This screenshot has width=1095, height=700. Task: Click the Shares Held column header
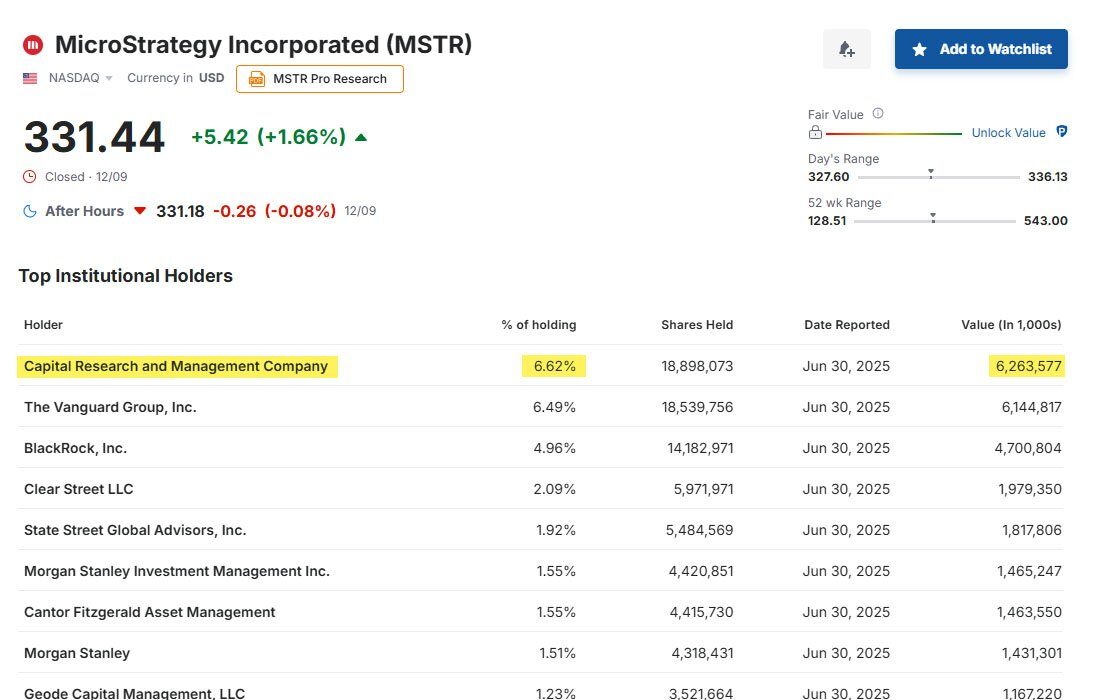click(697, 325)
